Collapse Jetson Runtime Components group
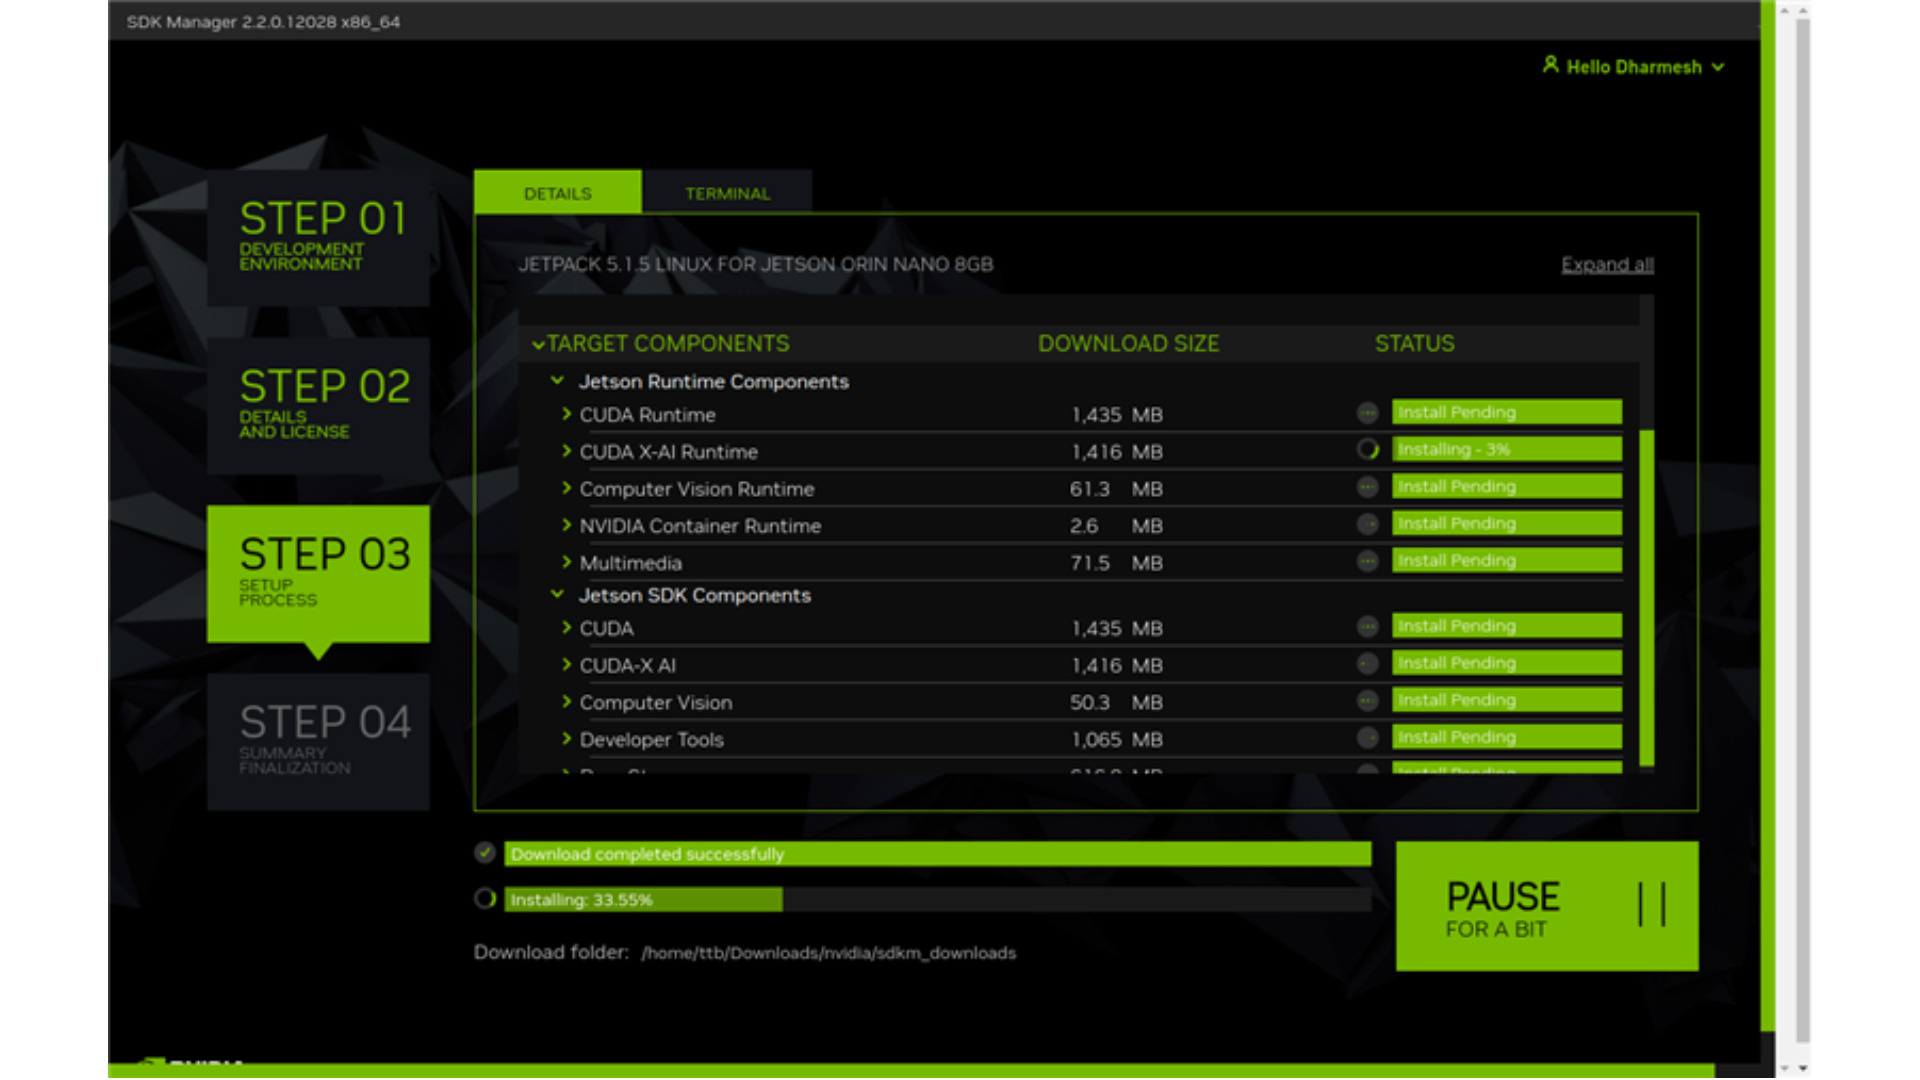The width and height of the screenshot is (1920, 1080). pyautogui.click(x=557, y=381)
